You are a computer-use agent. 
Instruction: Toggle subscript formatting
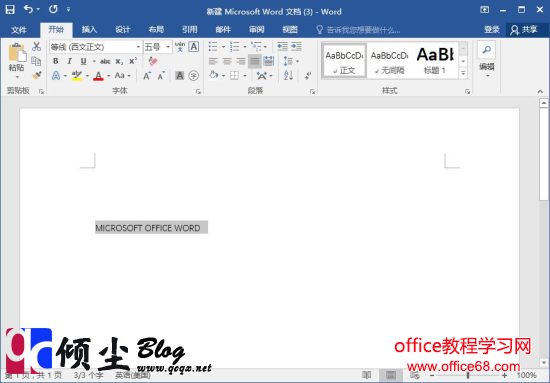[x=119, y=61]
